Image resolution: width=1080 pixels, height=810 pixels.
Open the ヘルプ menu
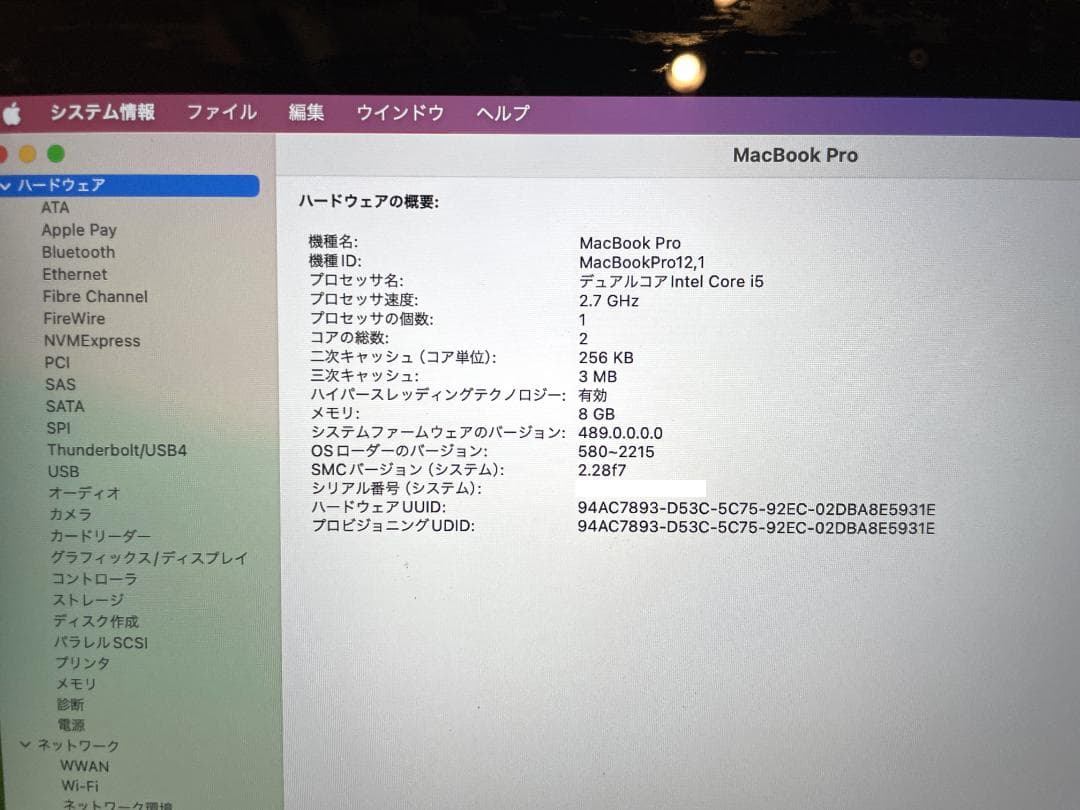pos(501,113)
